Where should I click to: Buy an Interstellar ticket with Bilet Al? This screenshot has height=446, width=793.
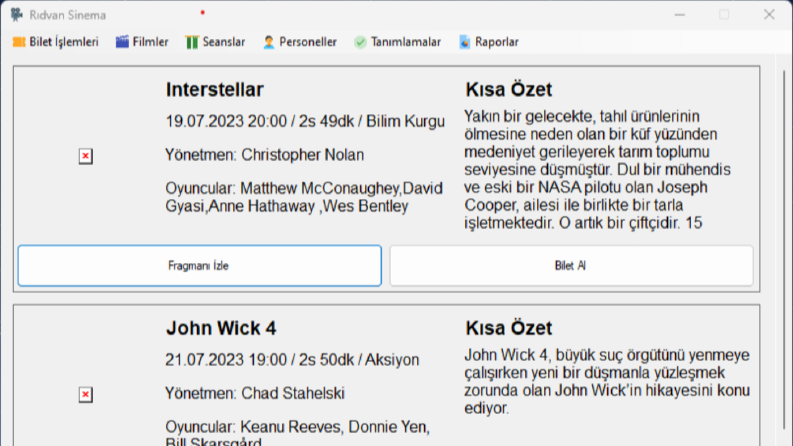(571, 265)
